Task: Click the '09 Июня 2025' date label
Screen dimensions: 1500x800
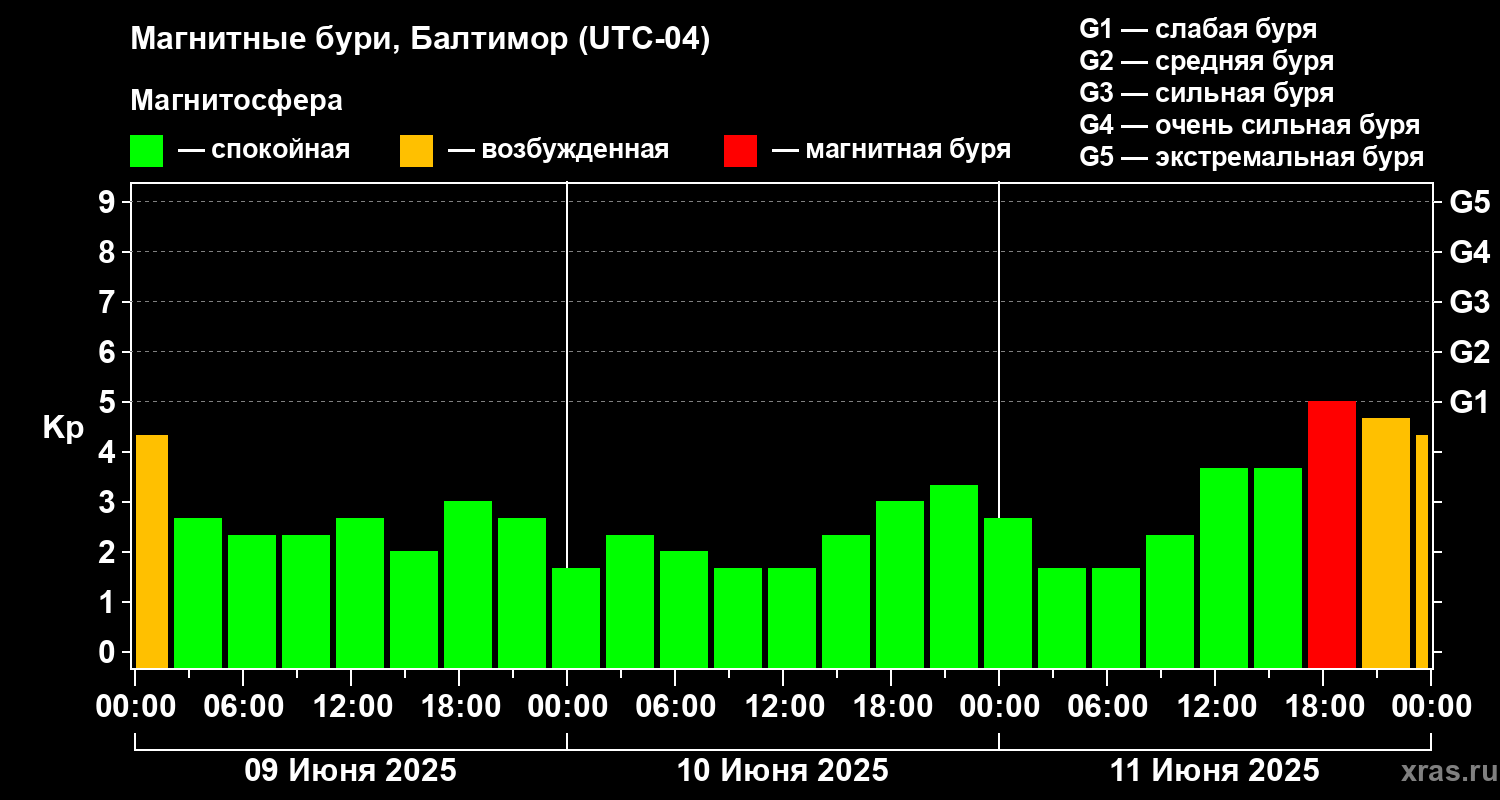Action: pyautogui.click(x=351, y=771)
